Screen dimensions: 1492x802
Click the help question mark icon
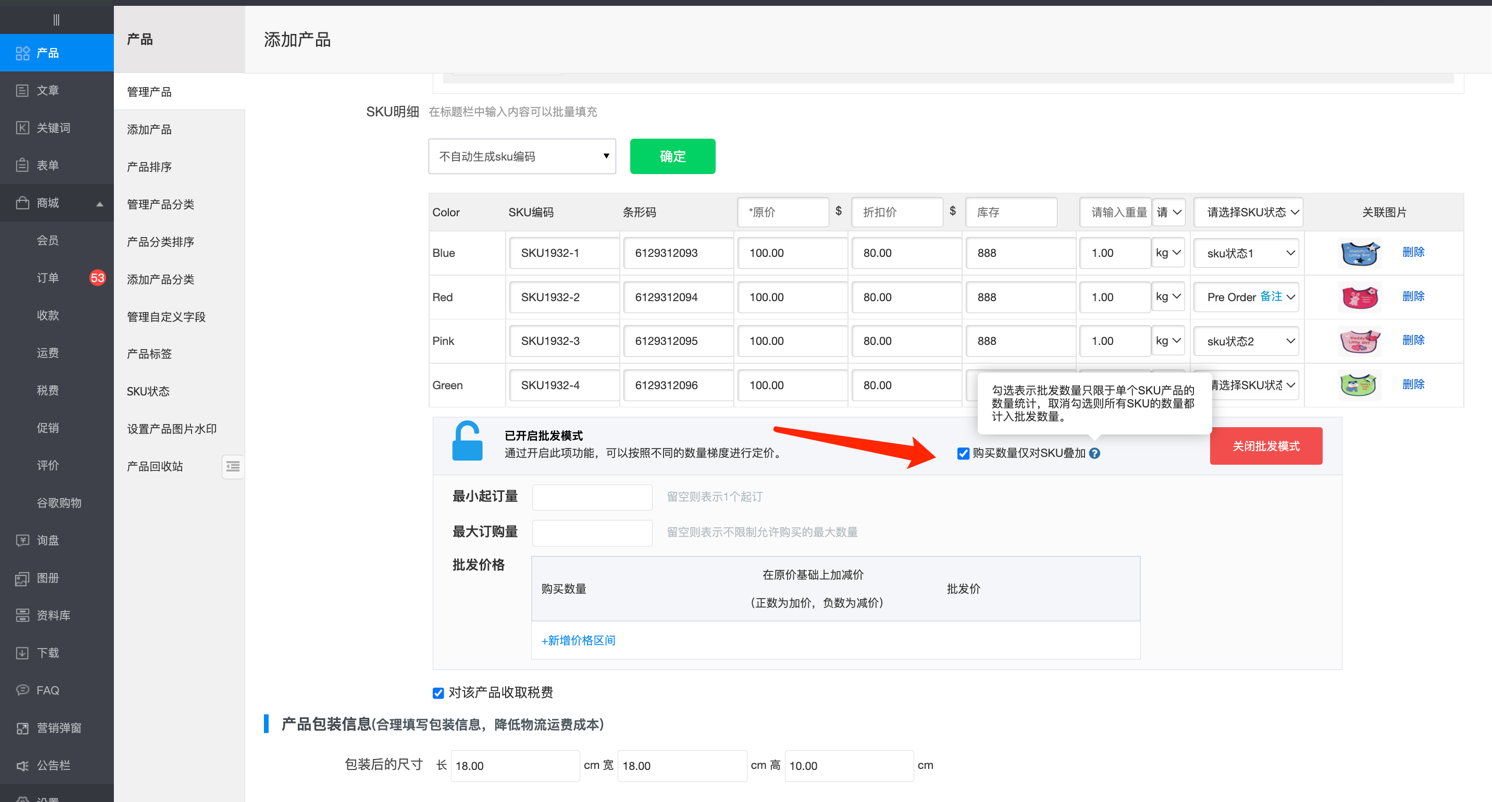[1095, 454]
